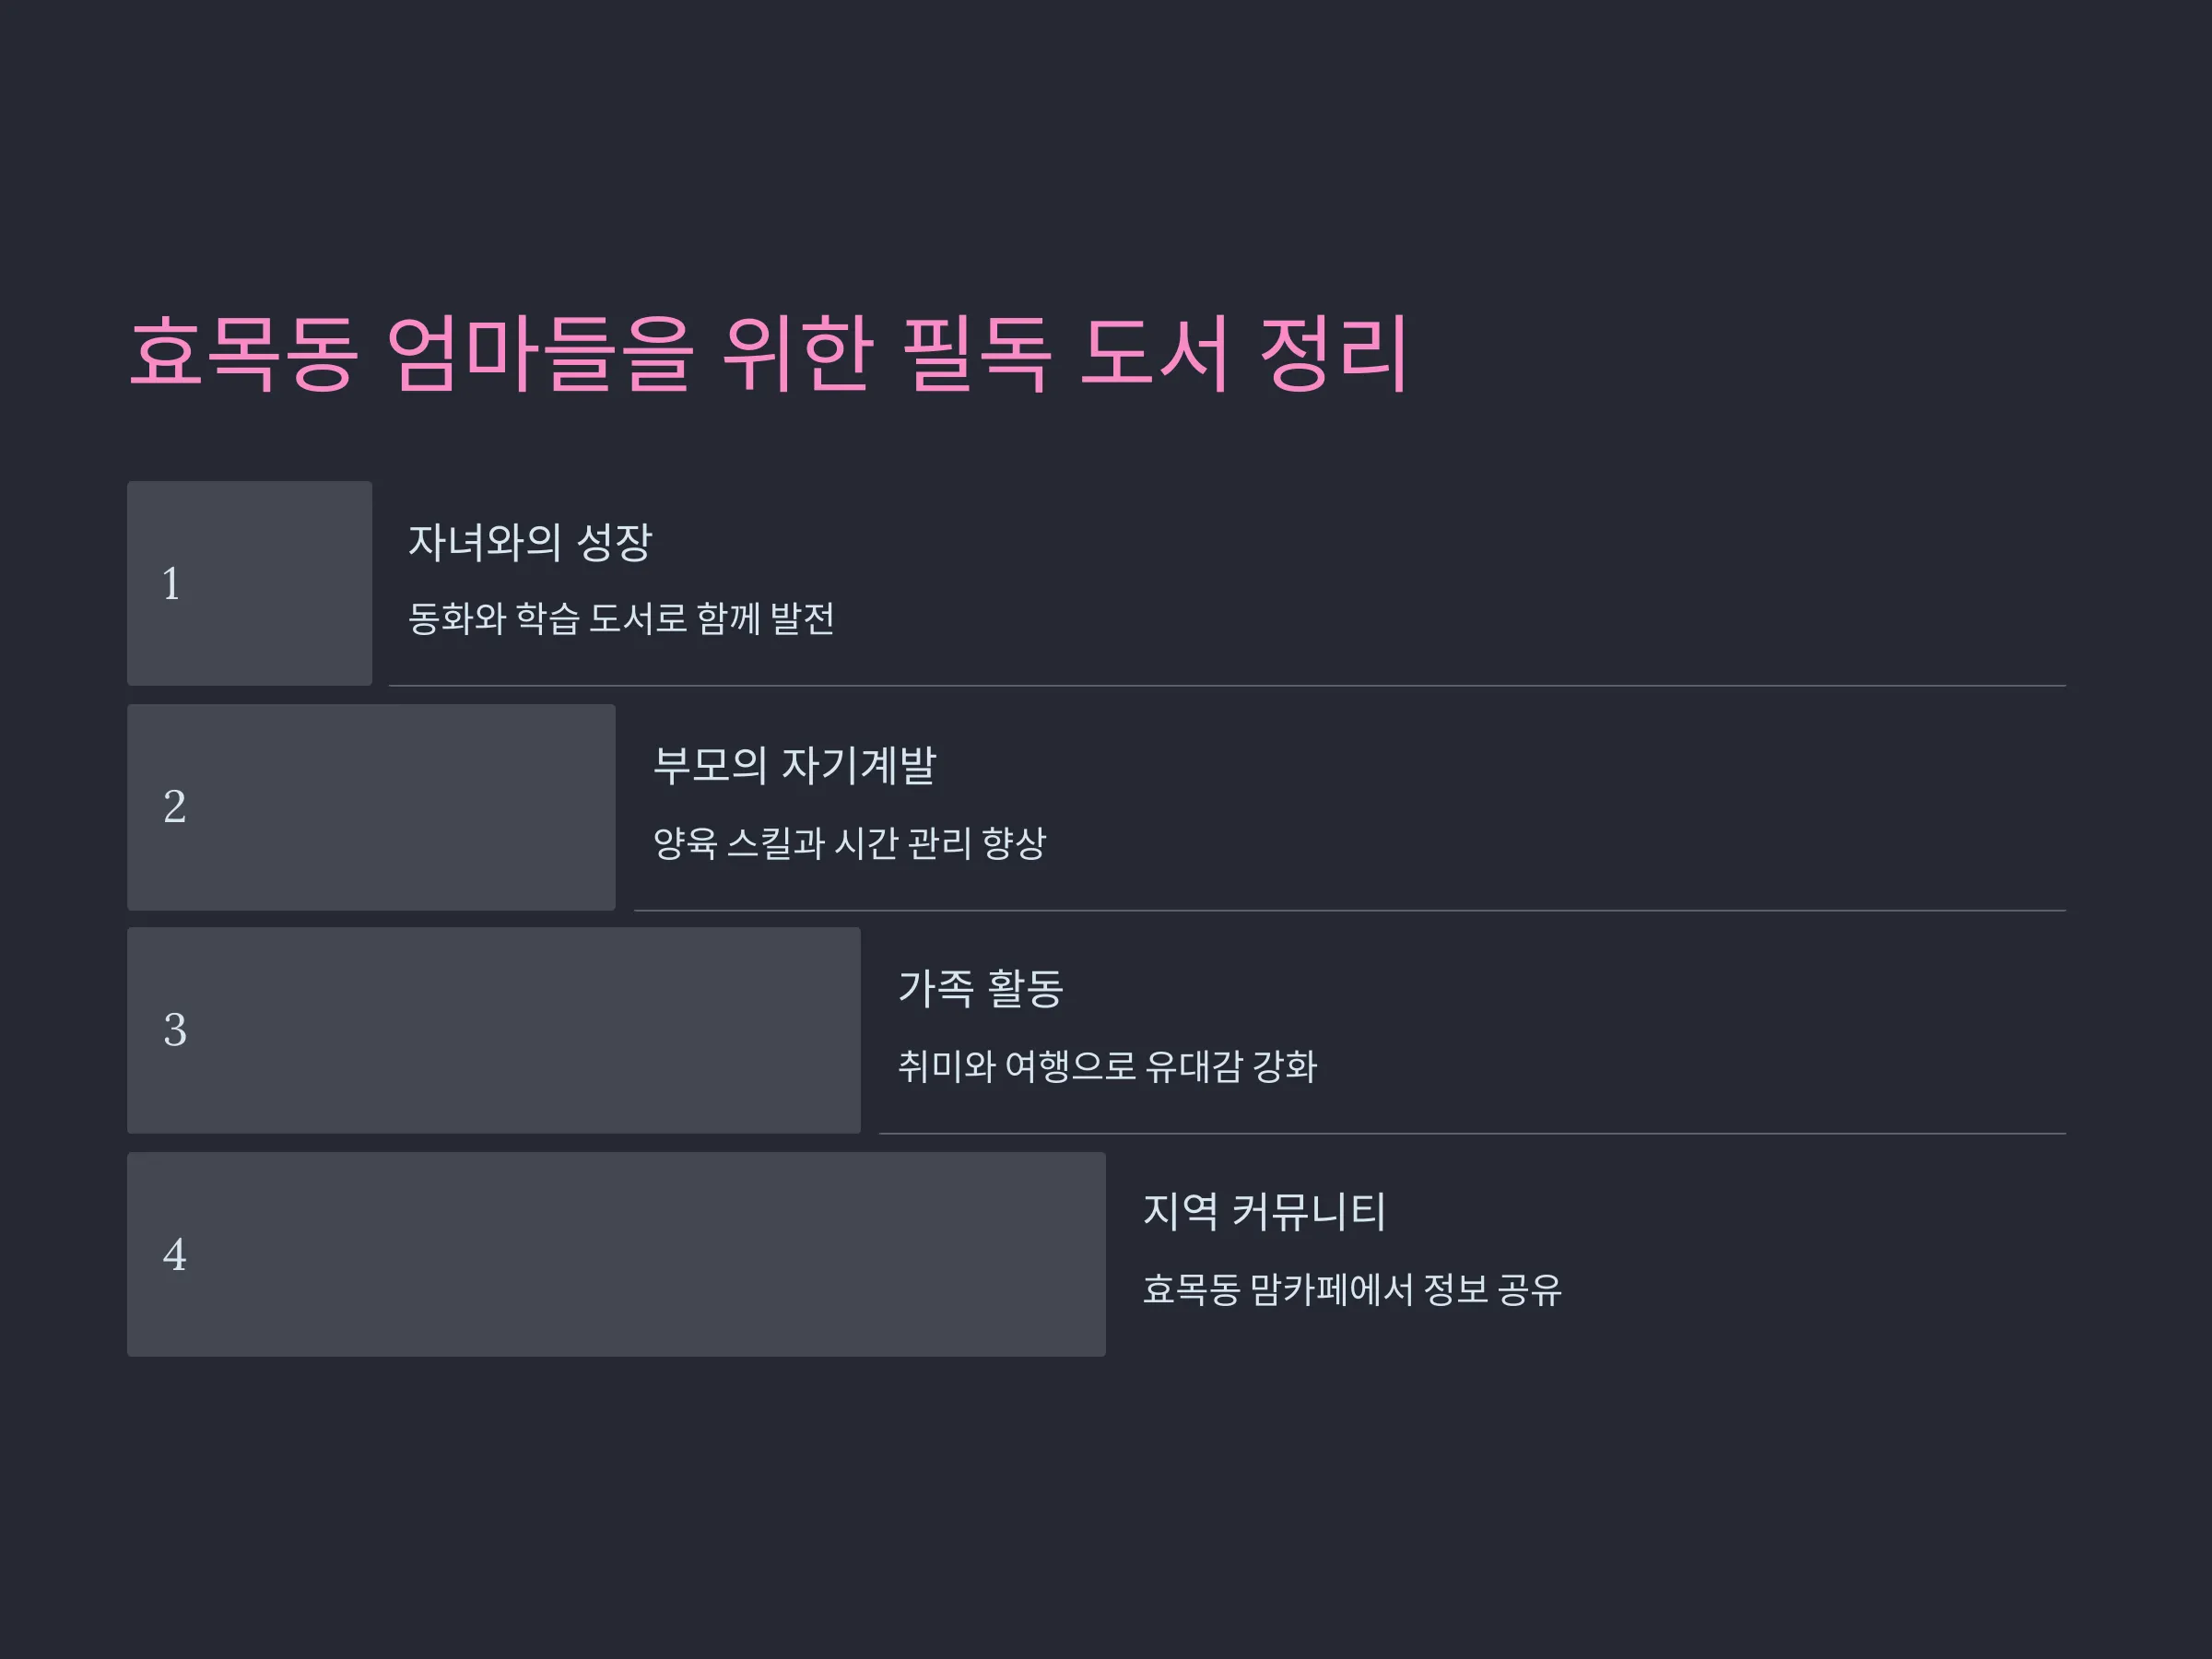Select the number 3 step block
2212x1659 pixels.
coord(494,1030)
